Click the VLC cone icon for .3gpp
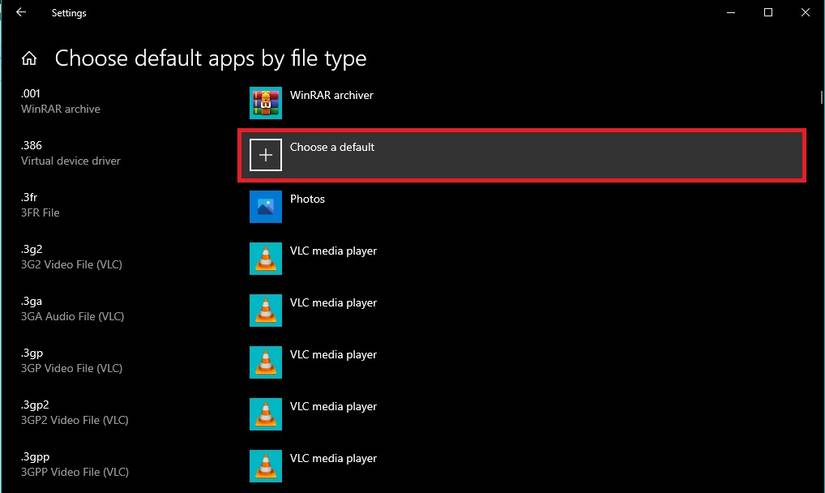Image resolution: width=825 pixels, height=493 pixels. point(265,466)
